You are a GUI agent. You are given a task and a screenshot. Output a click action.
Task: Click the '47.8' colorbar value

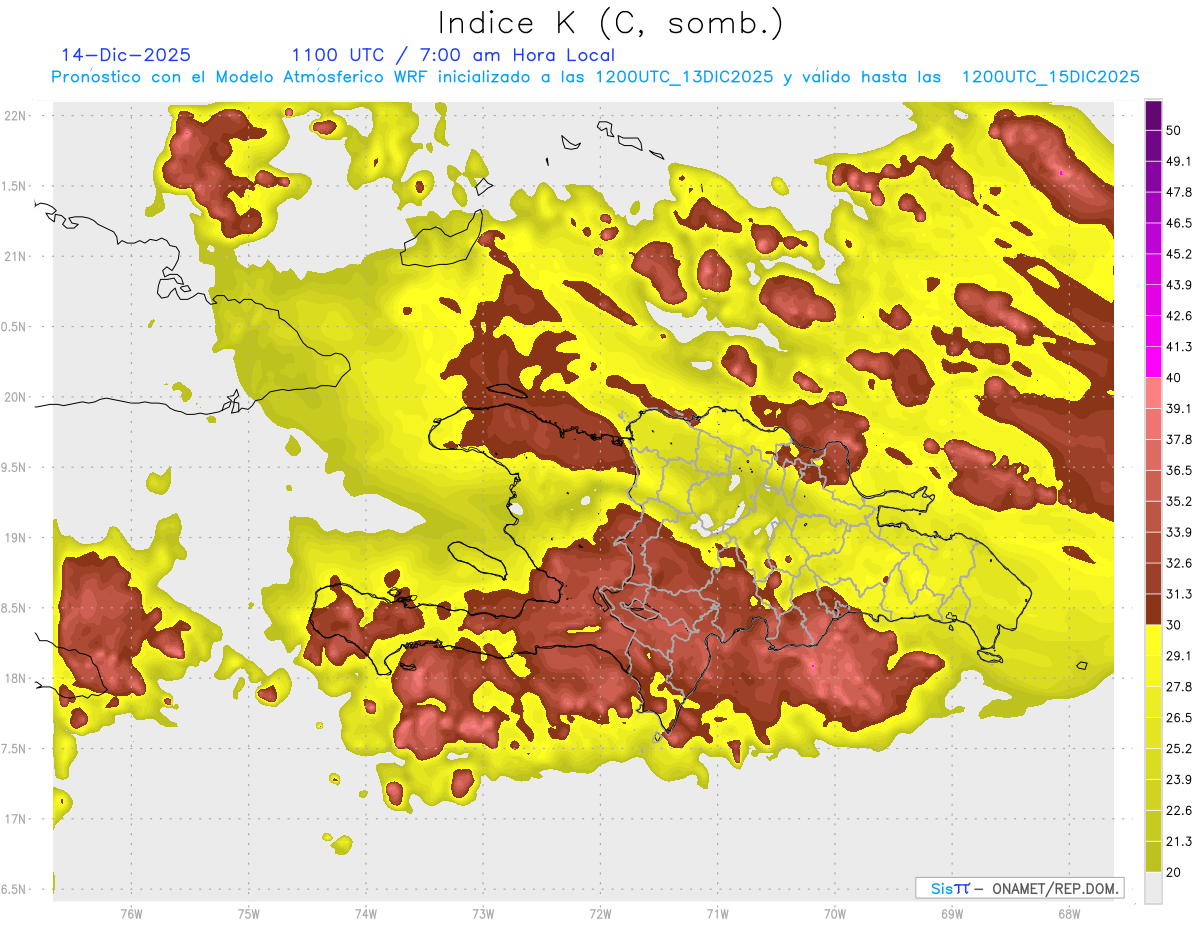tap(1179, 192)
